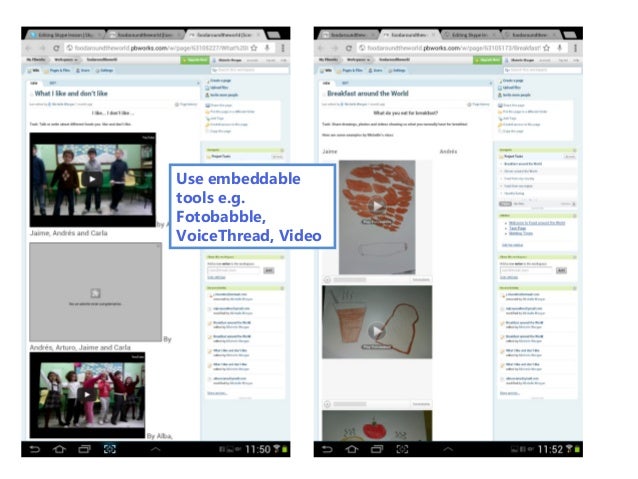
Task: Go forward in the right browser toolbar
Action: 334,48
